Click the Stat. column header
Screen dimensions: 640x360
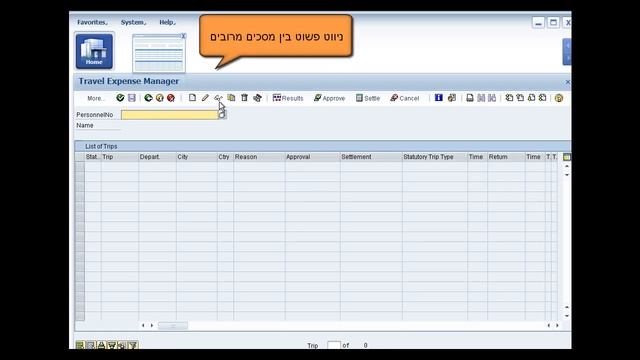tap(92, 157)
